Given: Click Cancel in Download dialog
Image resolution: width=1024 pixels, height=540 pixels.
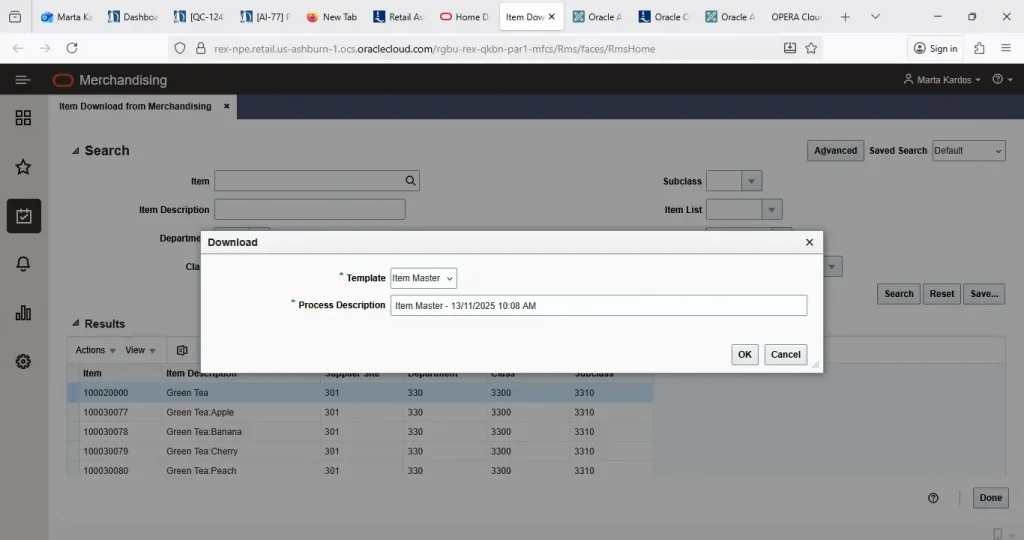Looking at the screenshot, I should pyautogui.click(x=785, y=354).
